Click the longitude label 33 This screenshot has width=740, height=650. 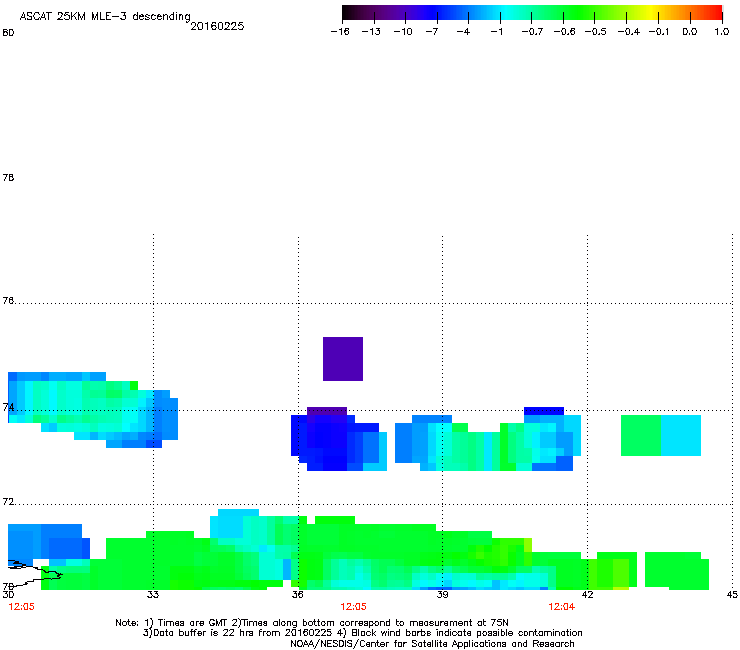tap(152, 595)
